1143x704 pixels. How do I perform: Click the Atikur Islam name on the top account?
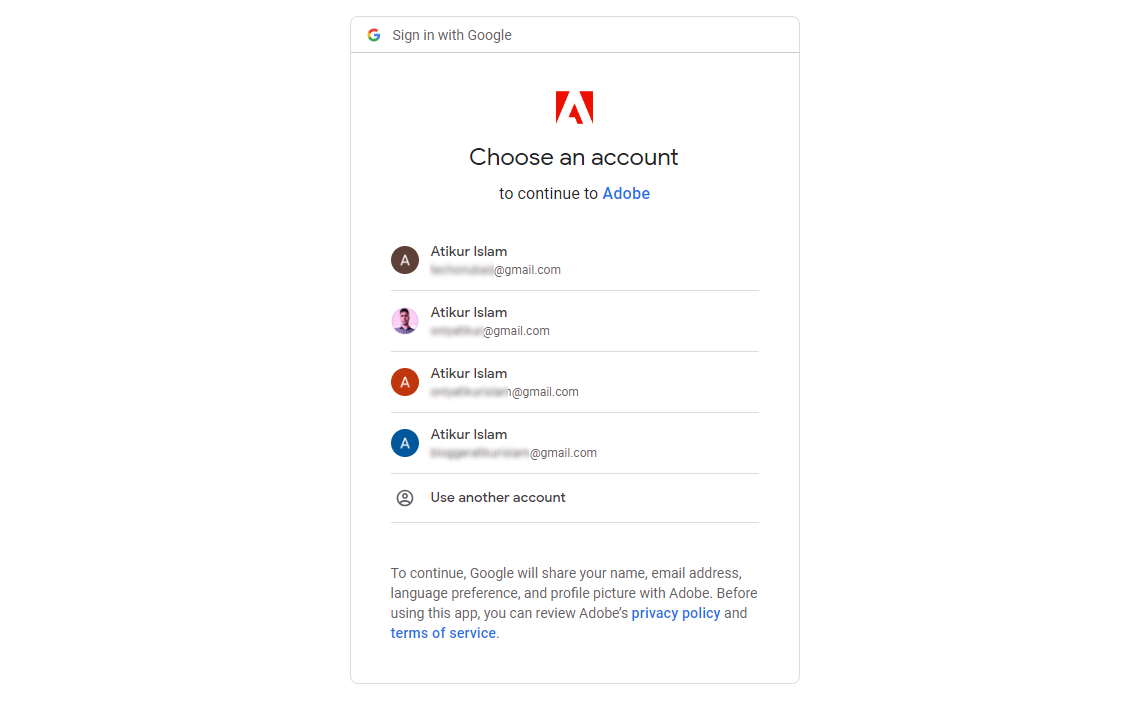pyautogui.click(x=469, y=251)
